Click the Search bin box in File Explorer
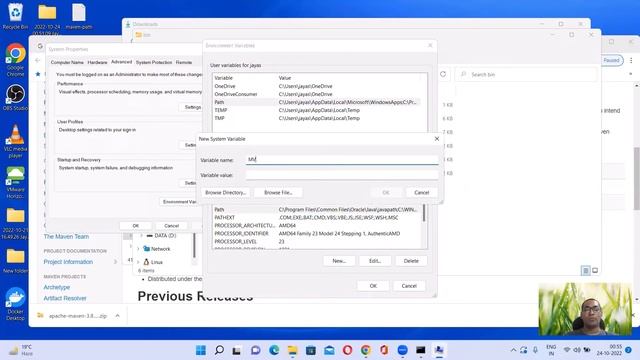 526,74
